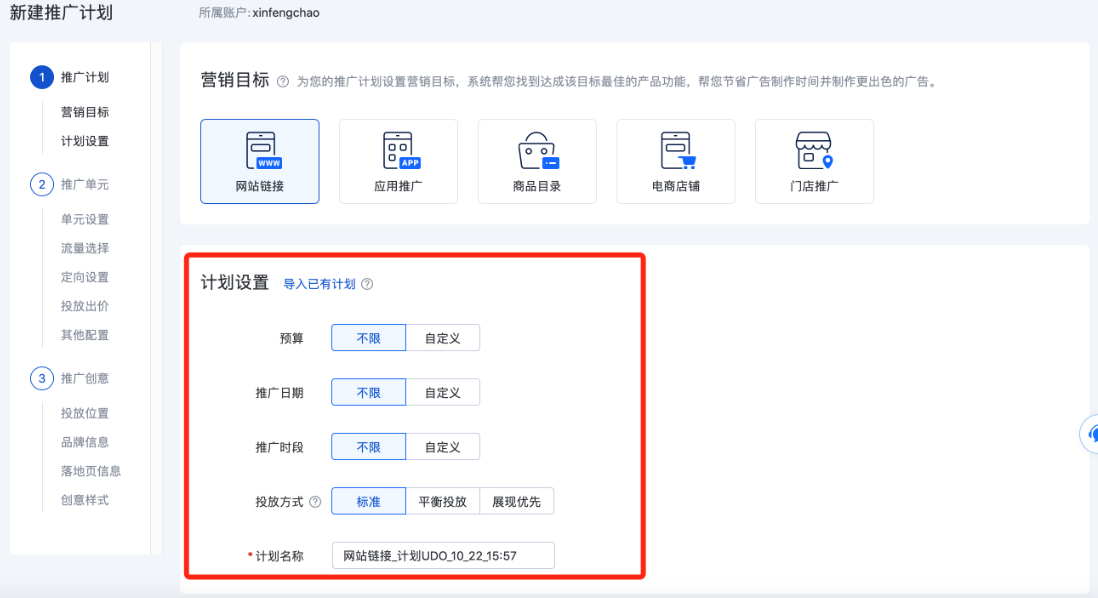This screenshot has width=1098, height=598.
Task: Set 推广时段 to 自定义
Action: [443, 447]
